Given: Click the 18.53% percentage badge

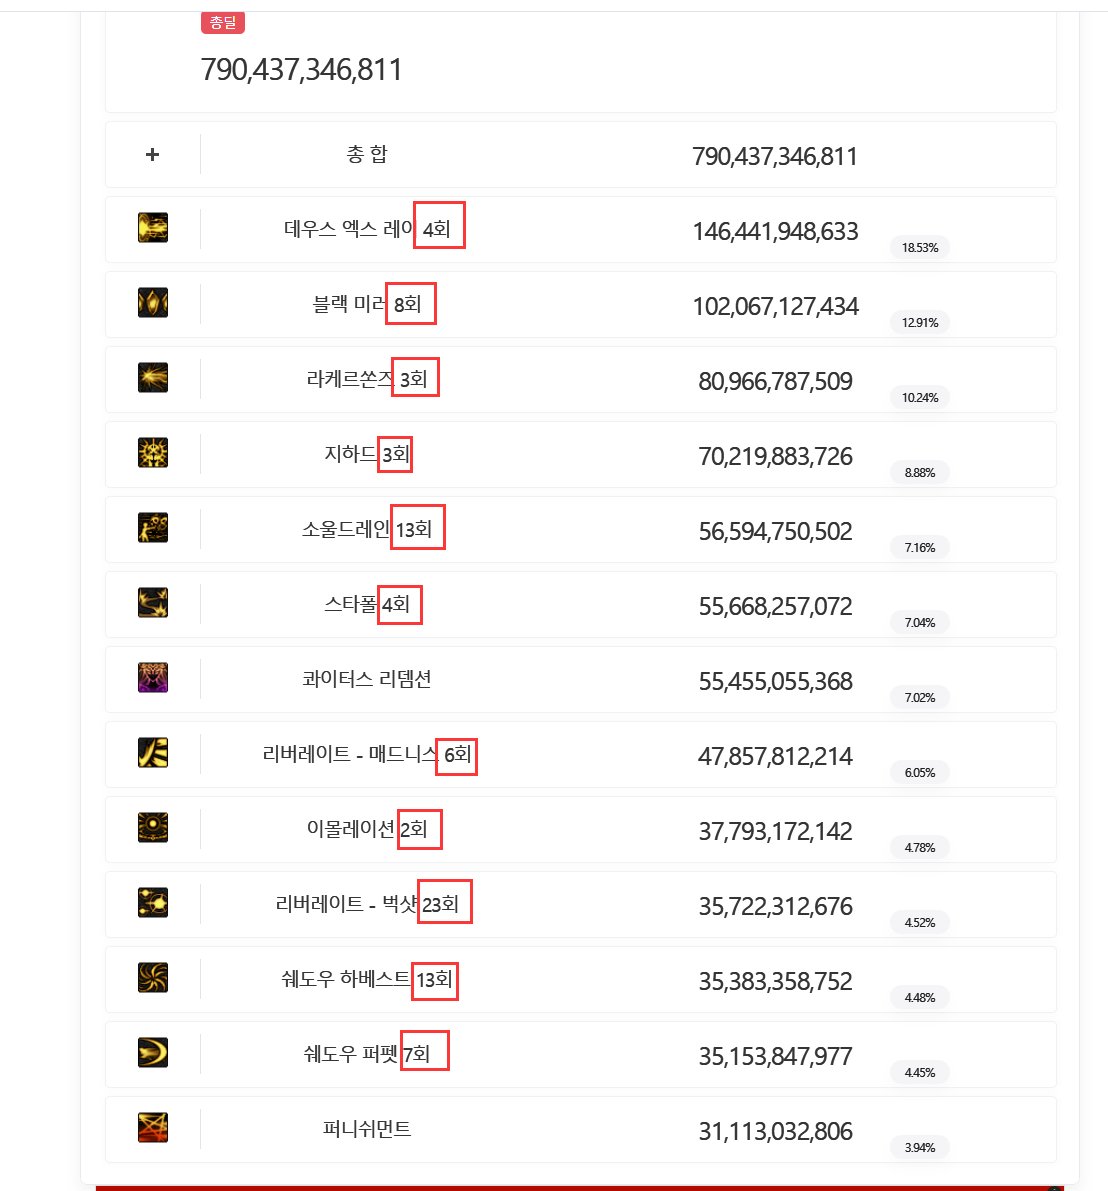Looking at the screenshot, I should coord(920,248).
